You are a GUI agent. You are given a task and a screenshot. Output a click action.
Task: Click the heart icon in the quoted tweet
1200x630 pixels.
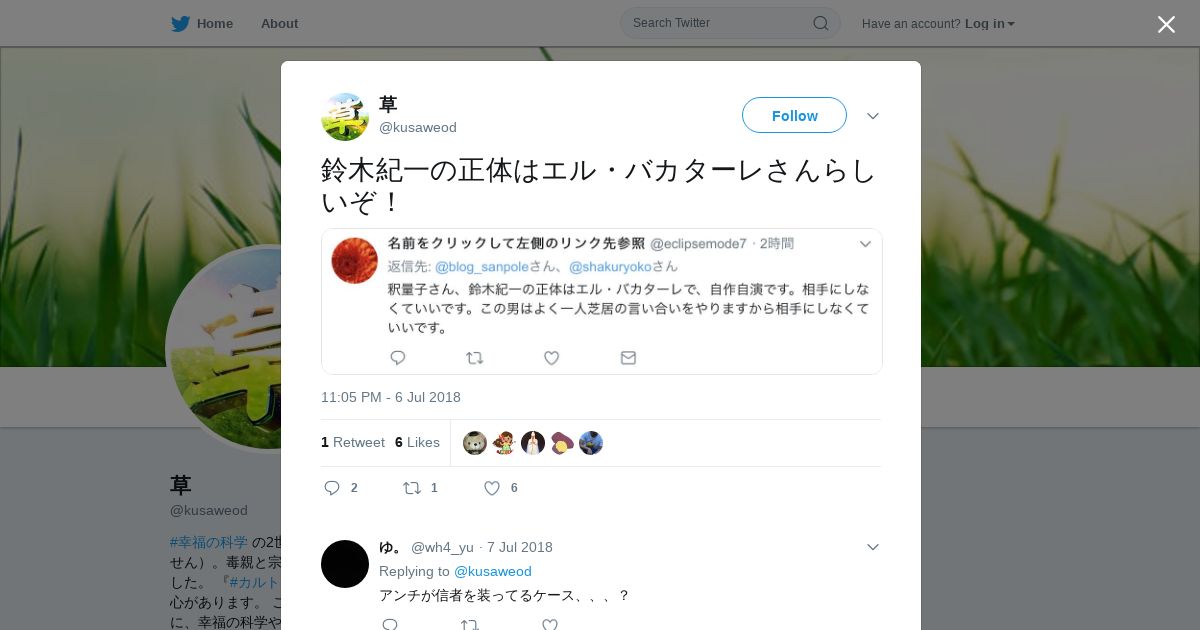[551, 357]
